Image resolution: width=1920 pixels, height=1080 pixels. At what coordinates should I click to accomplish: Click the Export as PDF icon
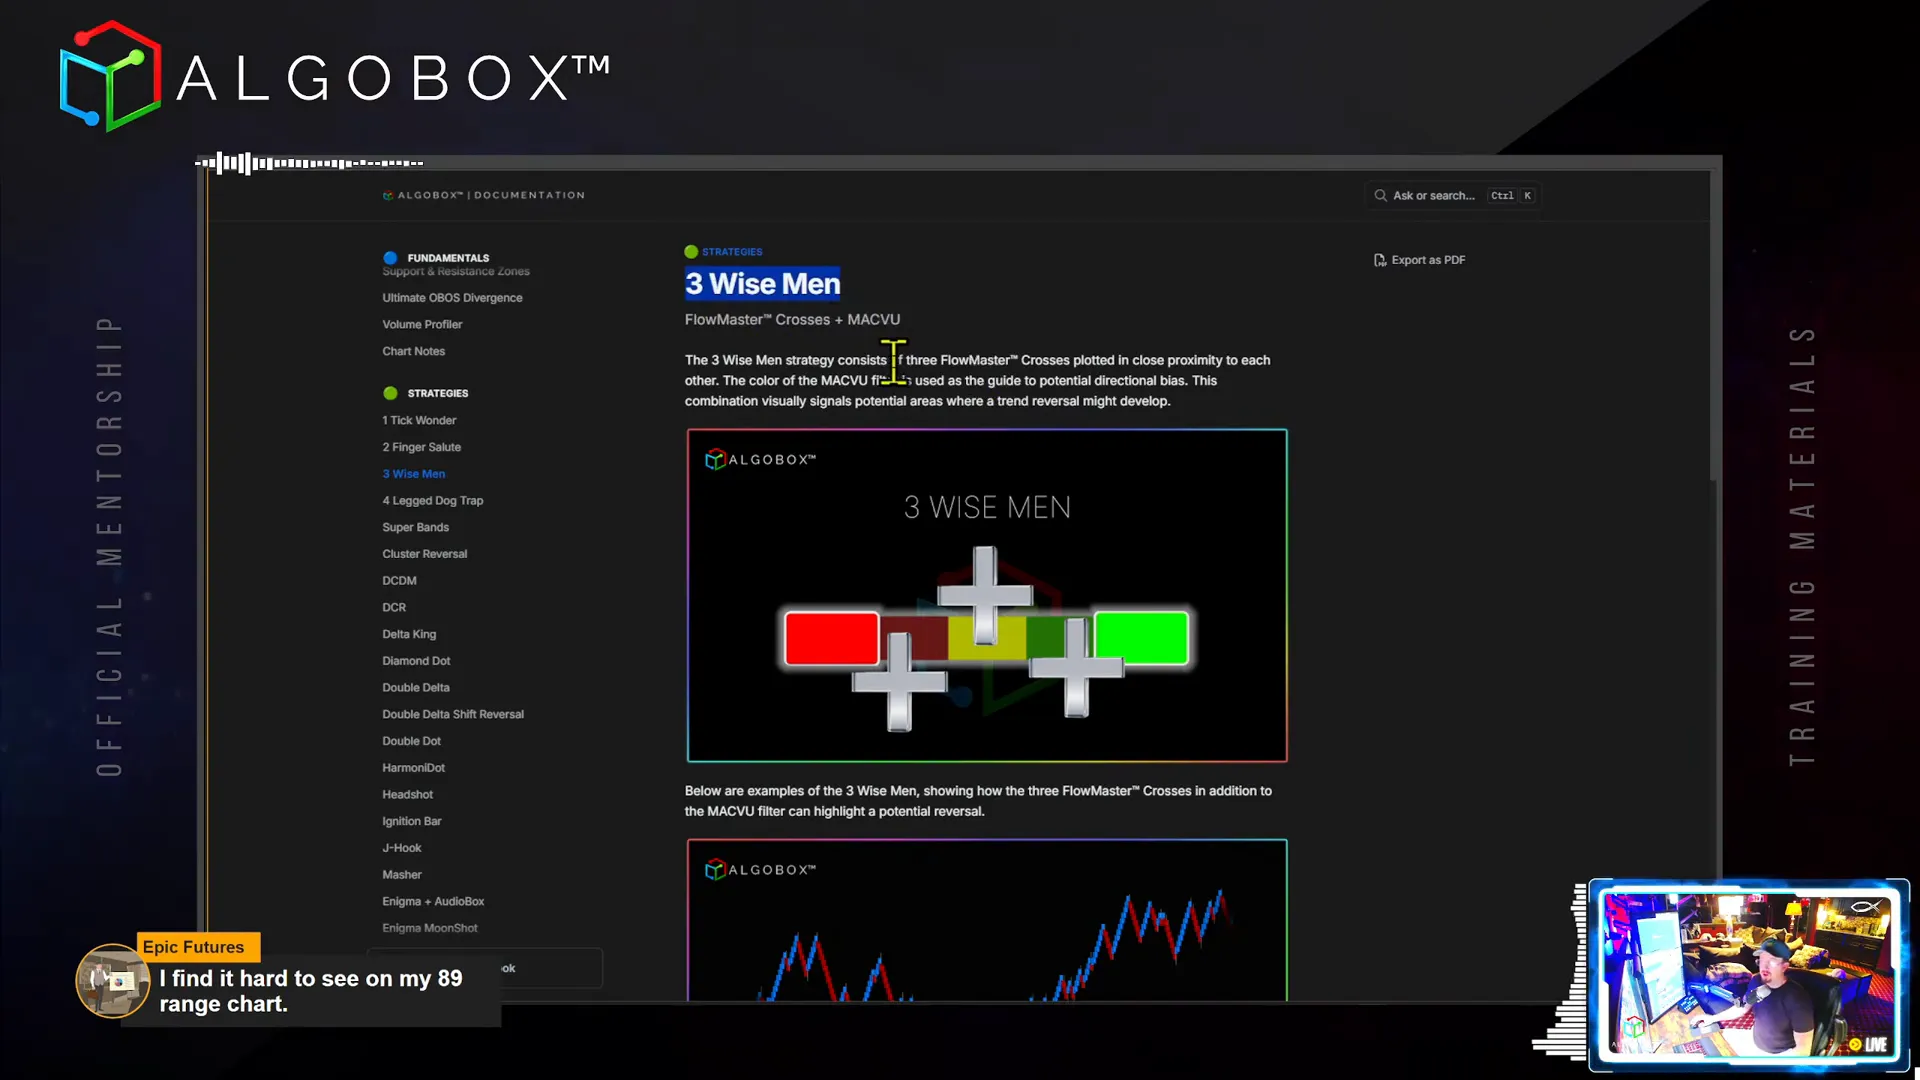[1380, 260]
